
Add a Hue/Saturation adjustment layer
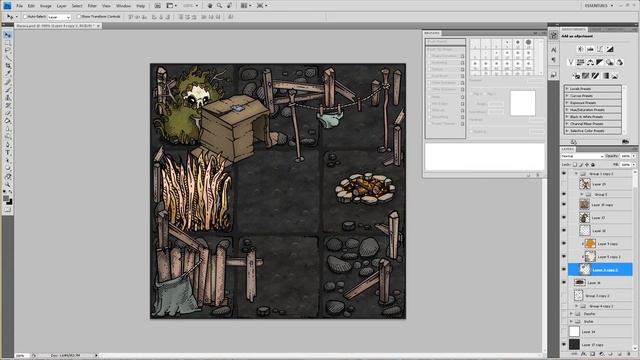(x=580, y=62)
